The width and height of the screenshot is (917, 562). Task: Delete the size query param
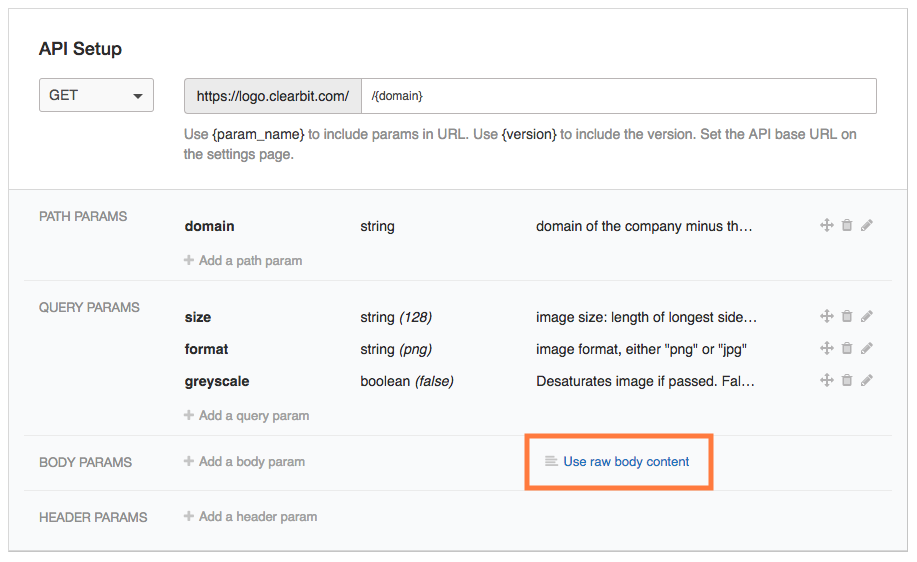click(847, 317)
